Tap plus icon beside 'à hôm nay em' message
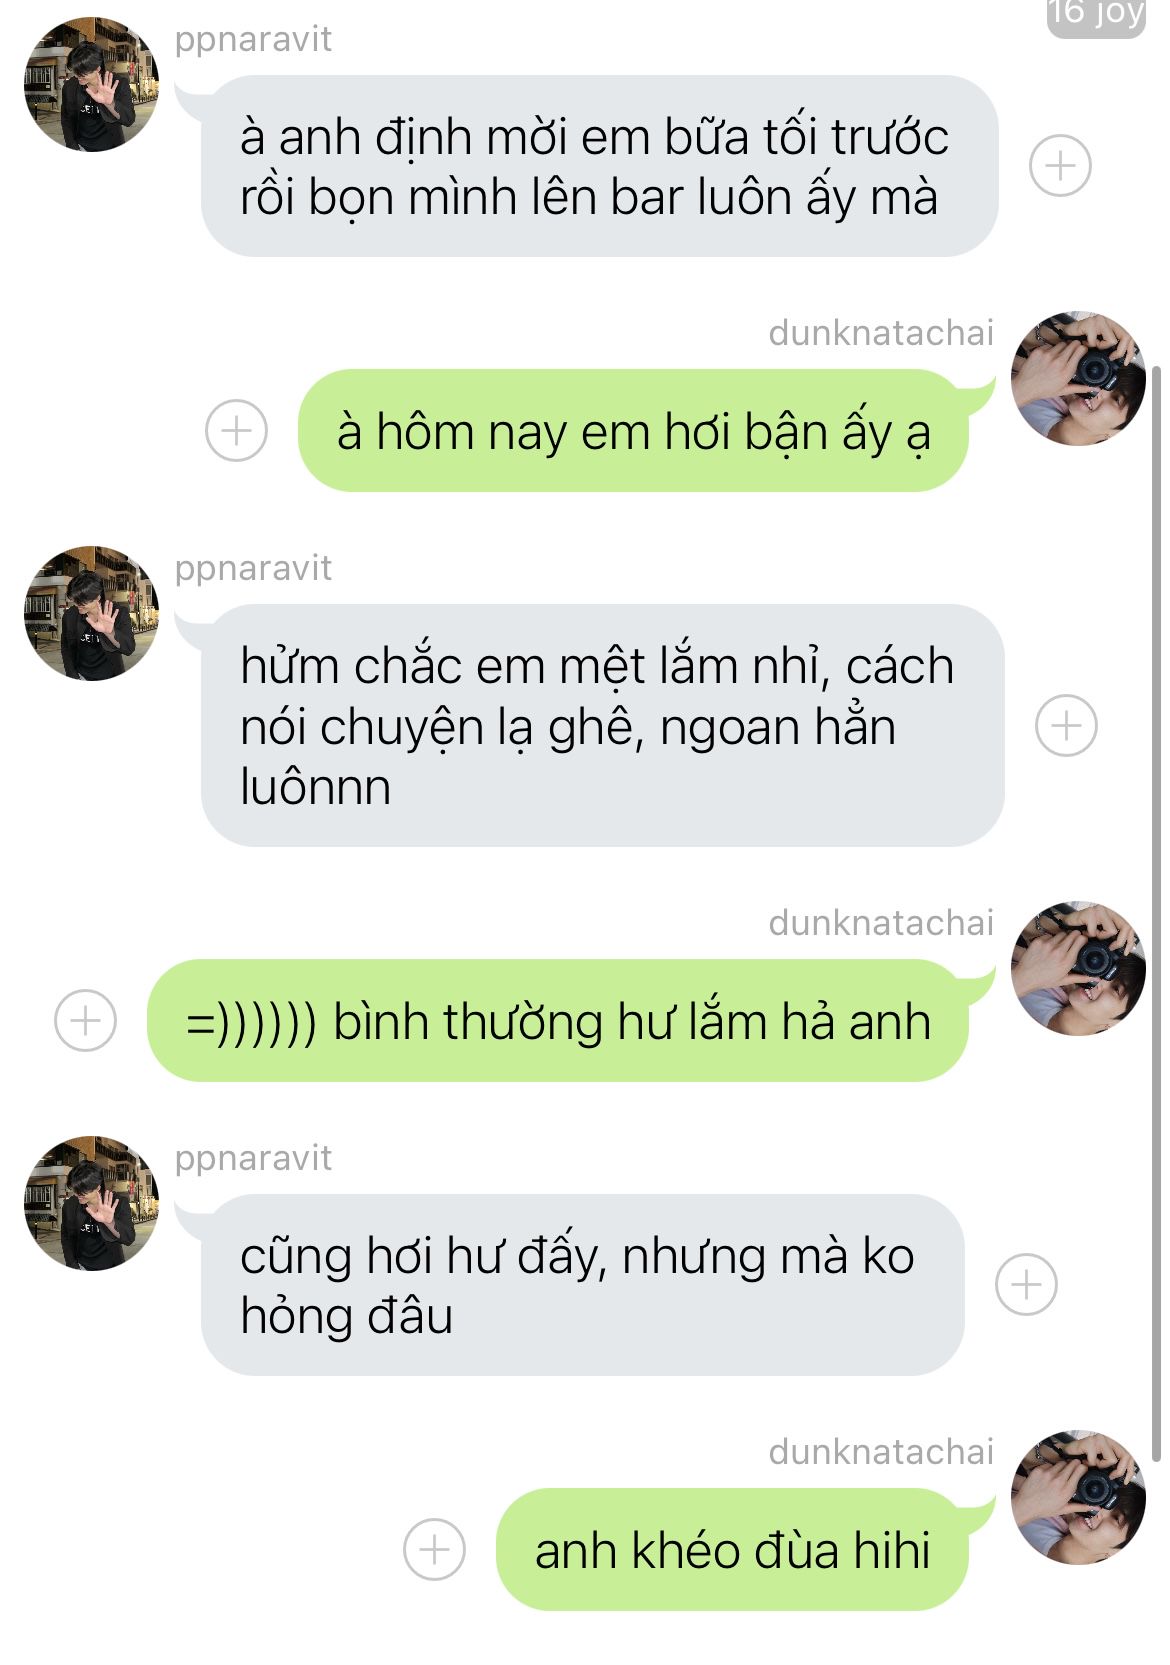This screenshot has height=1665, width=1170. click(x=236, y=431)
